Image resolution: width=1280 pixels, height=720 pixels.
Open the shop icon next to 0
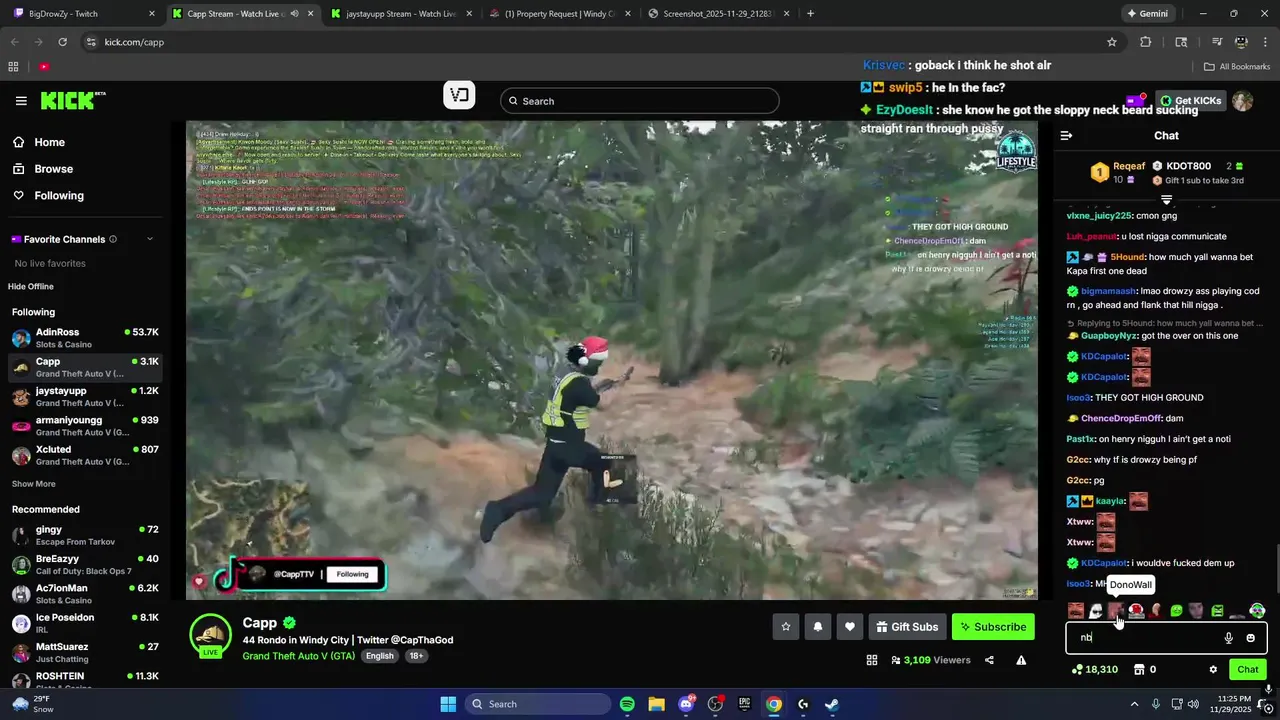1138,669
